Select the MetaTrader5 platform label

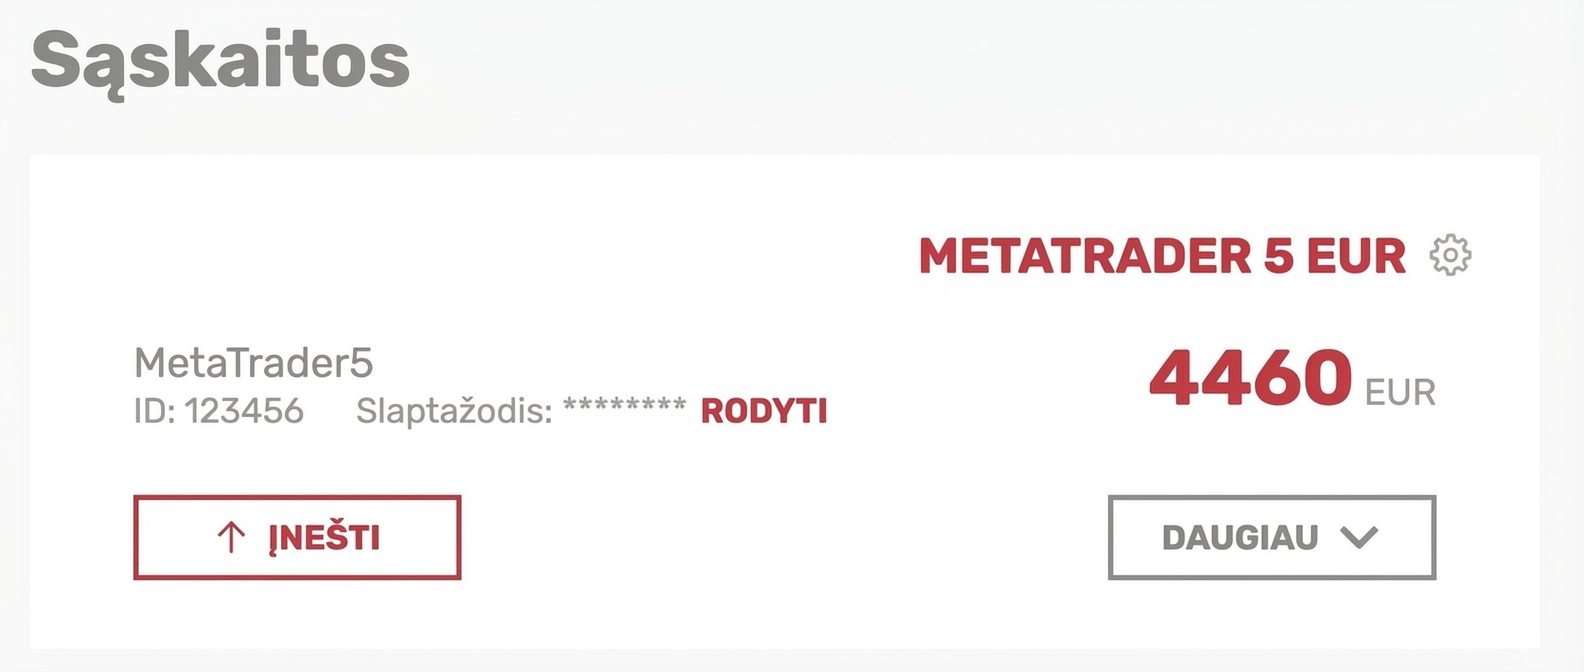[x=254, y=363]
